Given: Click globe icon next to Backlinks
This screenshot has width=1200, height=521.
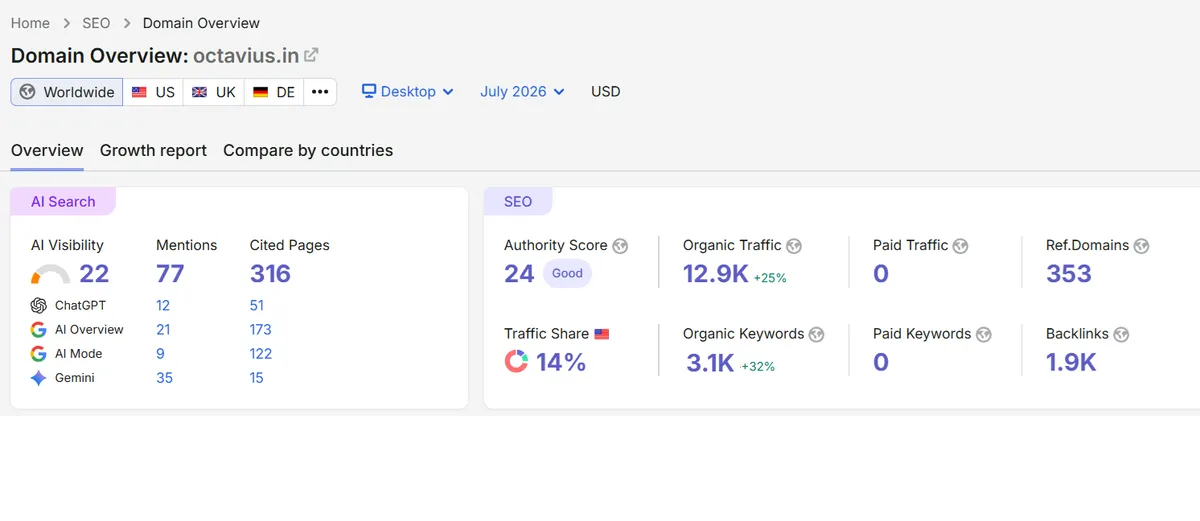Looking at the screenshot, I should [x=1121, y=334].
